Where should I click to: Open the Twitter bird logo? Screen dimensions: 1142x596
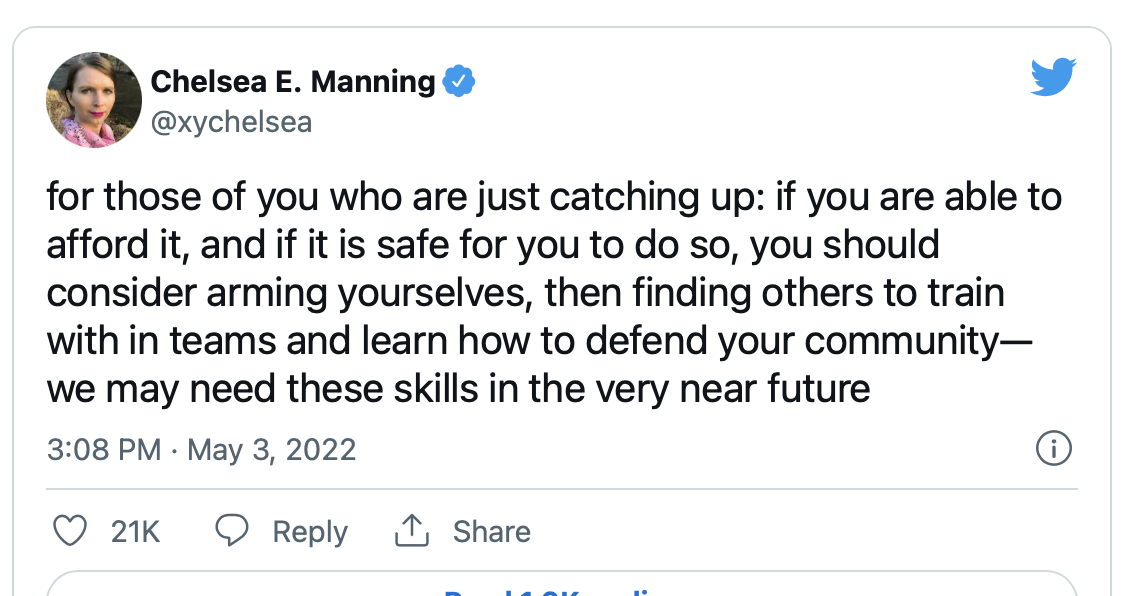tap(1053, 77)
